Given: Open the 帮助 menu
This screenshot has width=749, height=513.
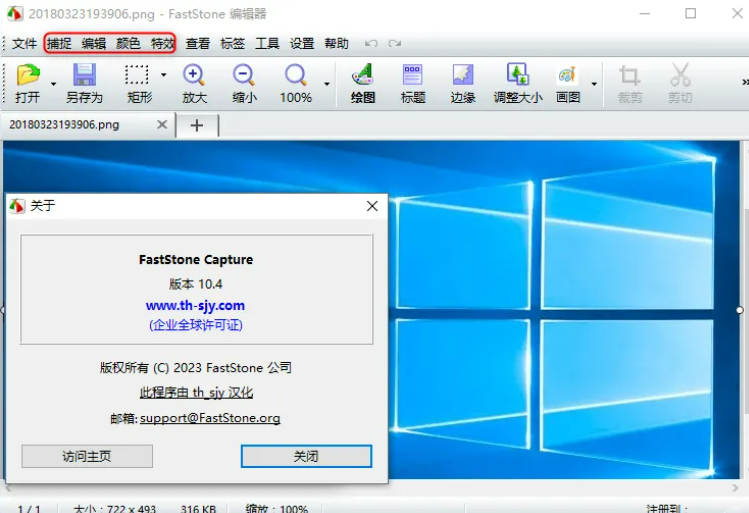Looking at the screenshot, I should pyautogui.click(x=336, y=43).
